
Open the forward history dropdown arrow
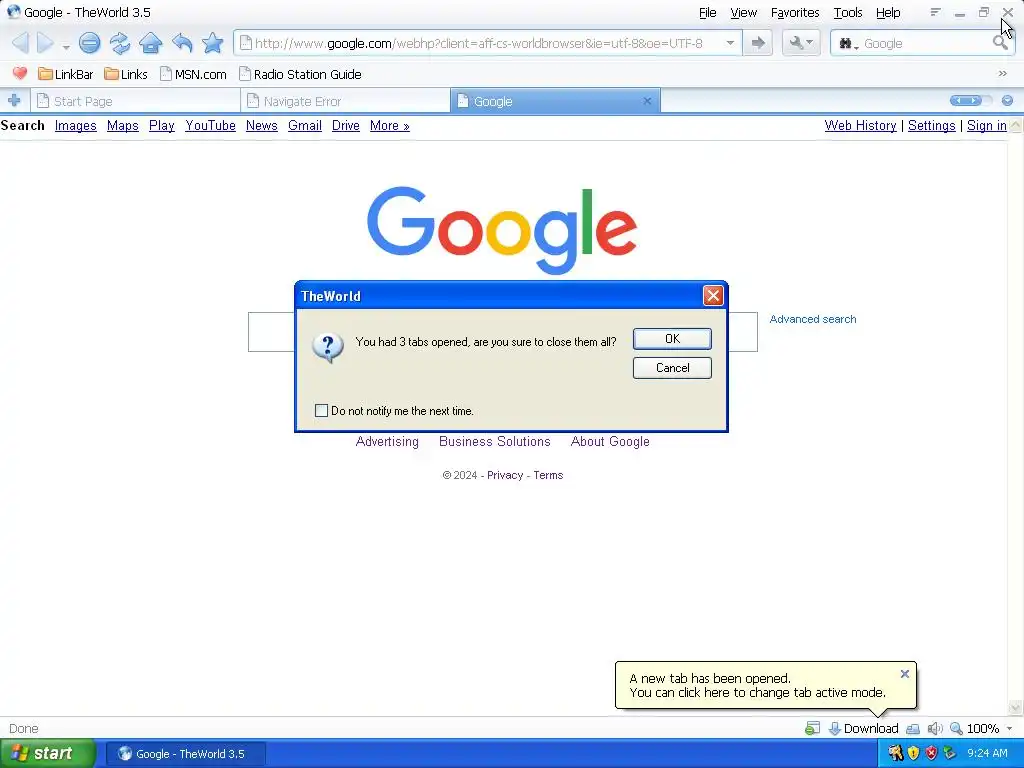[66, 47]
